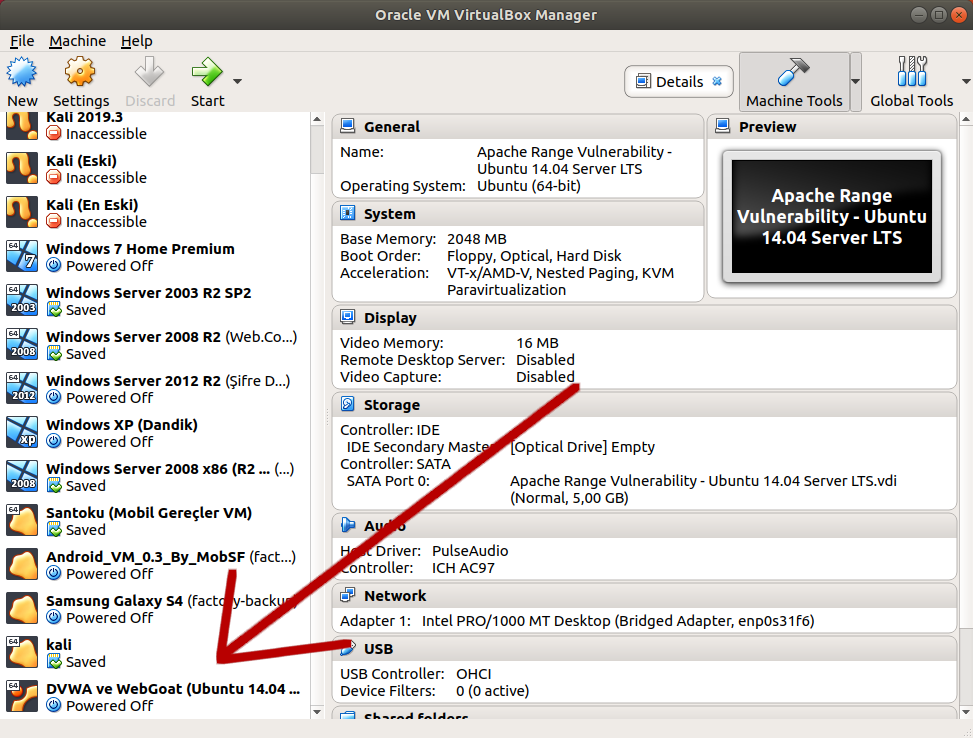Viewport: 973px width, 738px height.
Task: Select the Details tool tab
Action: tap(678, 81)
